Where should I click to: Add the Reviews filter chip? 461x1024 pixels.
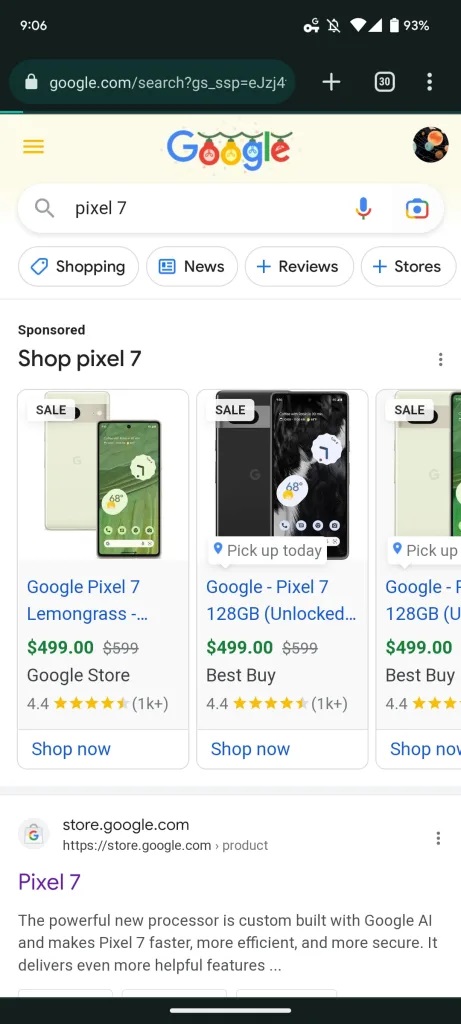coord(299,266)
